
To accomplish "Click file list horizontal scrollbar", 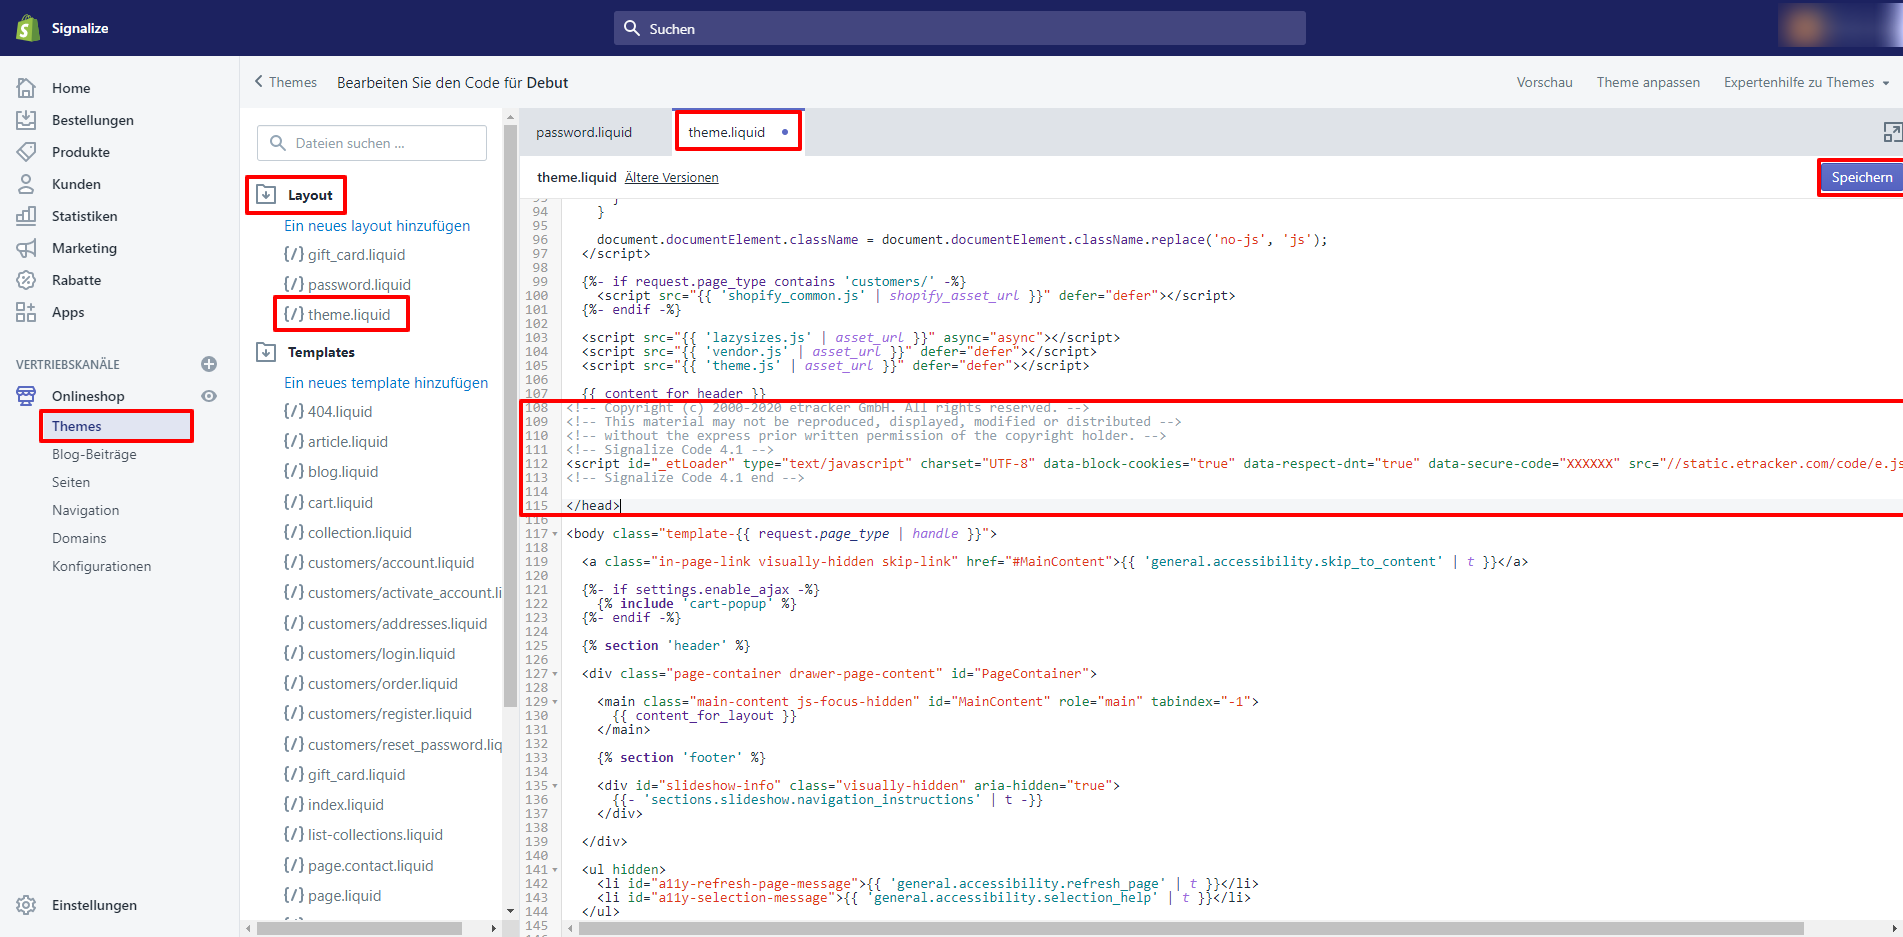I will pyautogui.click(x=359, y=929).
